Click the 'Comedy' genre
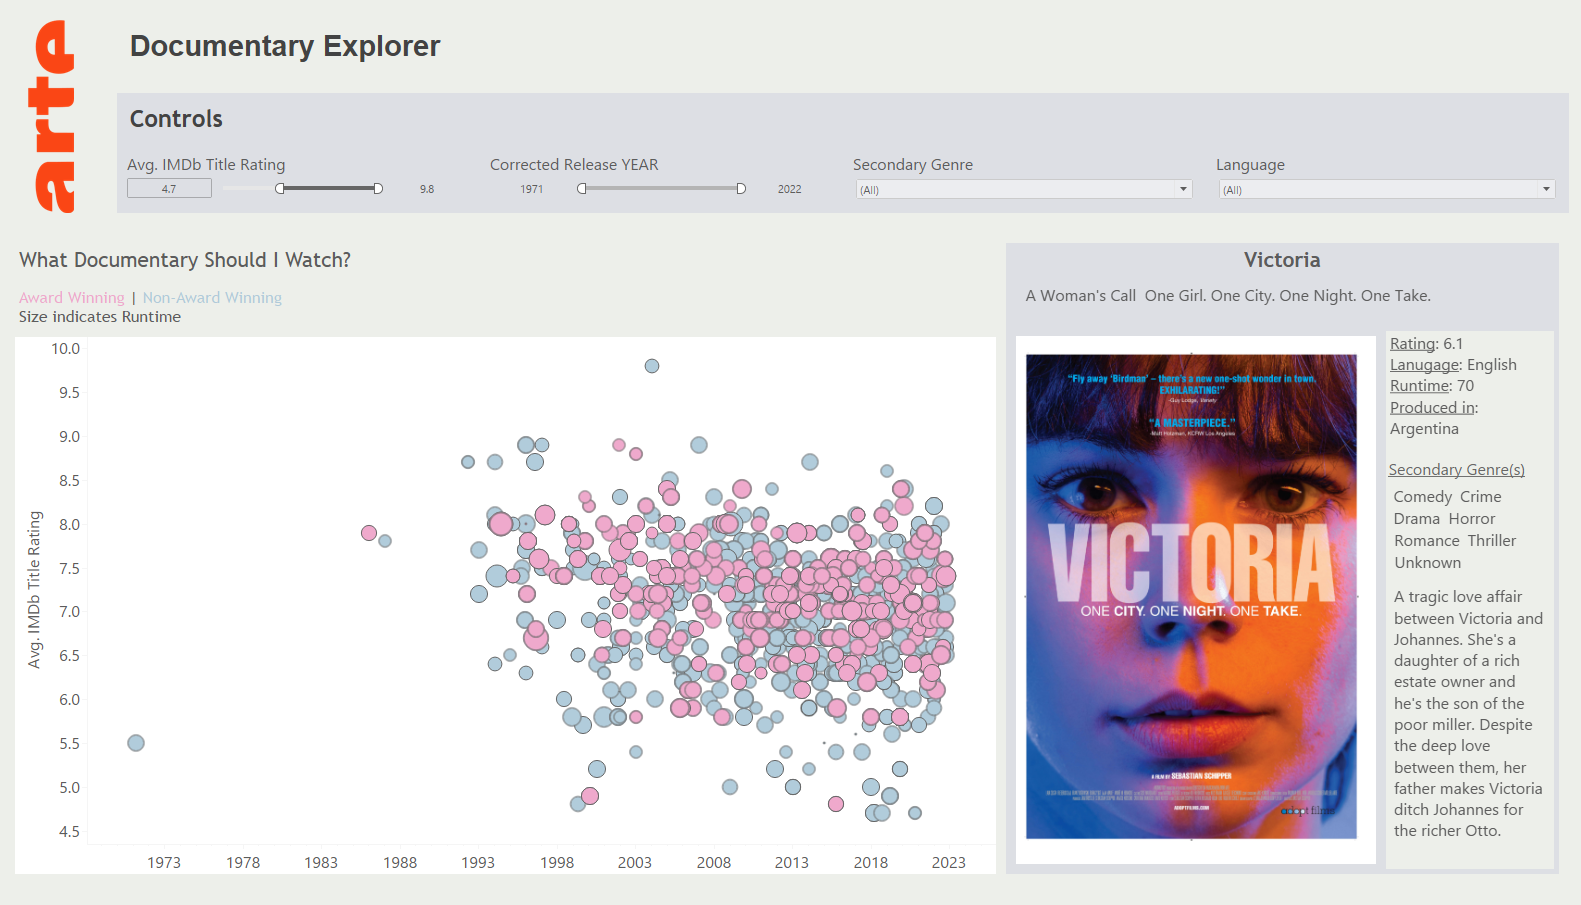Screen dimensions: 1581x905 tap(1423, 497)
